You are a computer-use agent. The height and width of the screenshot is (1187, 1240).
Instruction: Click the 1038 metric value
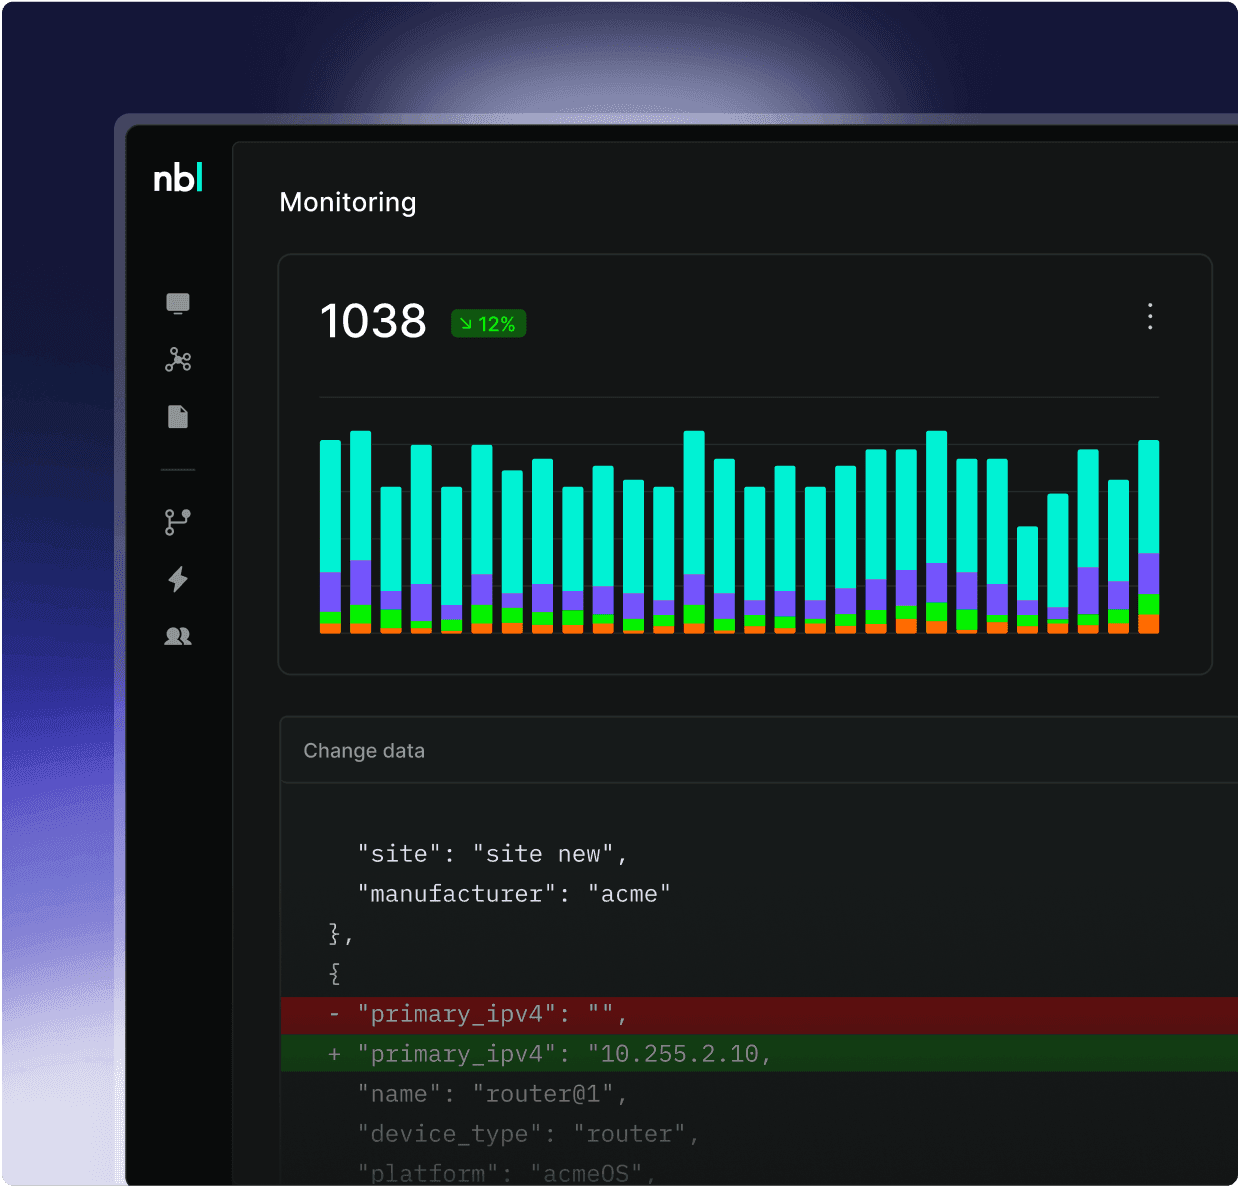click(372, 321)
